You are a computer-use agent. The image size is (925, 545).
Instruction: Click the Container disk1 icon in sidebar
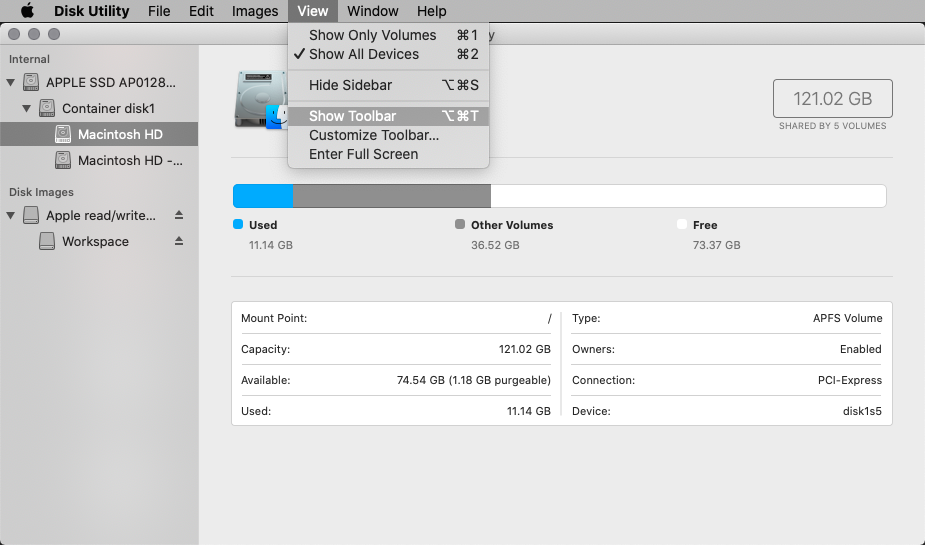coord(47,108)
